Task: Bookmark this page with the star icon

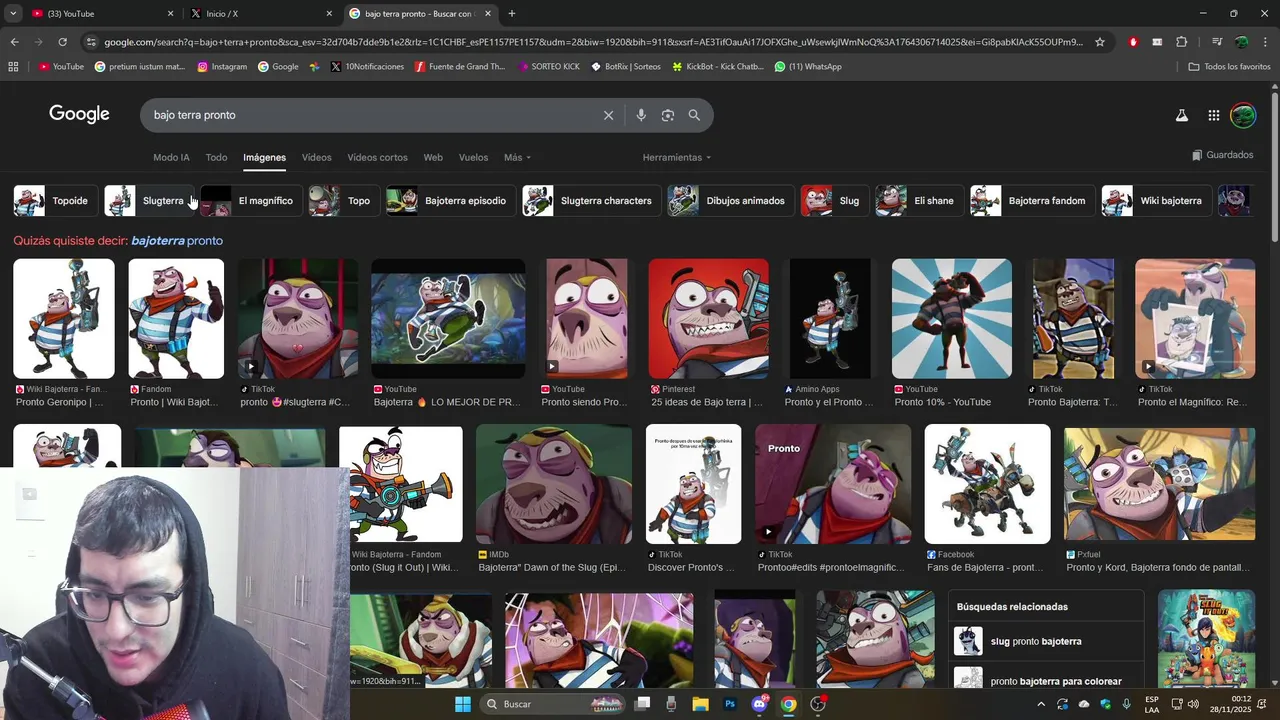Action: [x=1100, y=42]
